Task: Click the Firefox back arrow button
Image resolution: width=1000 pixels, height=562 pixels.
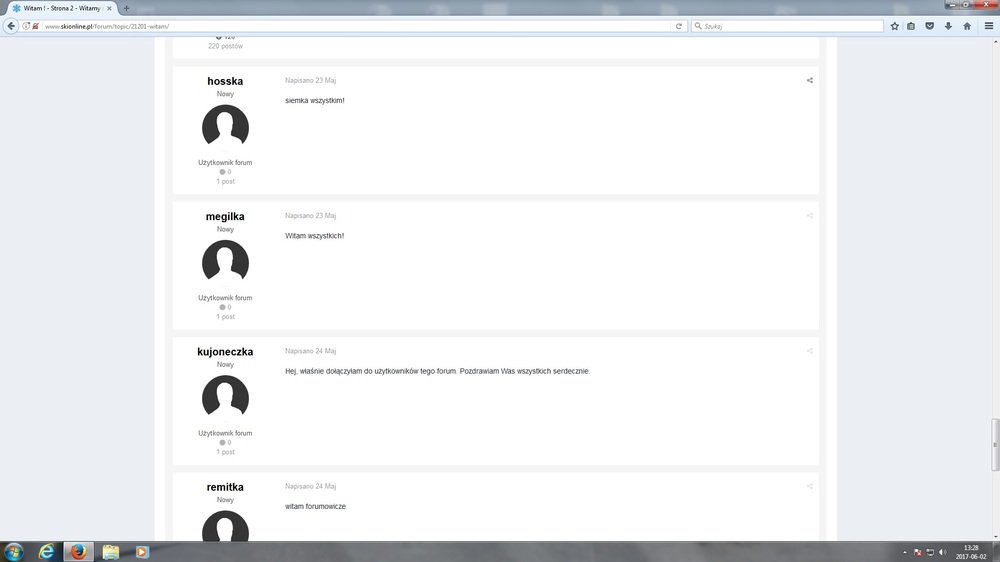Action: [x=11, y=26]
